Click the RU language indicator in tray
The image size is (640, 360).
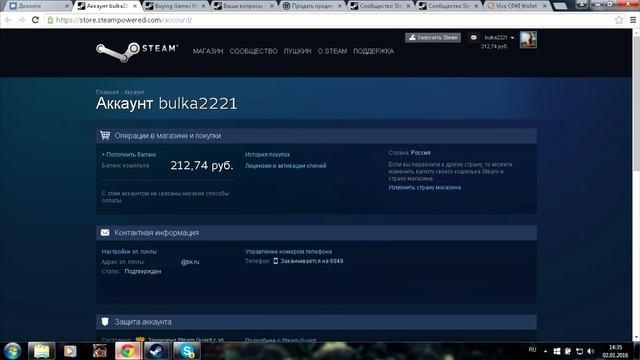point(532,350)
